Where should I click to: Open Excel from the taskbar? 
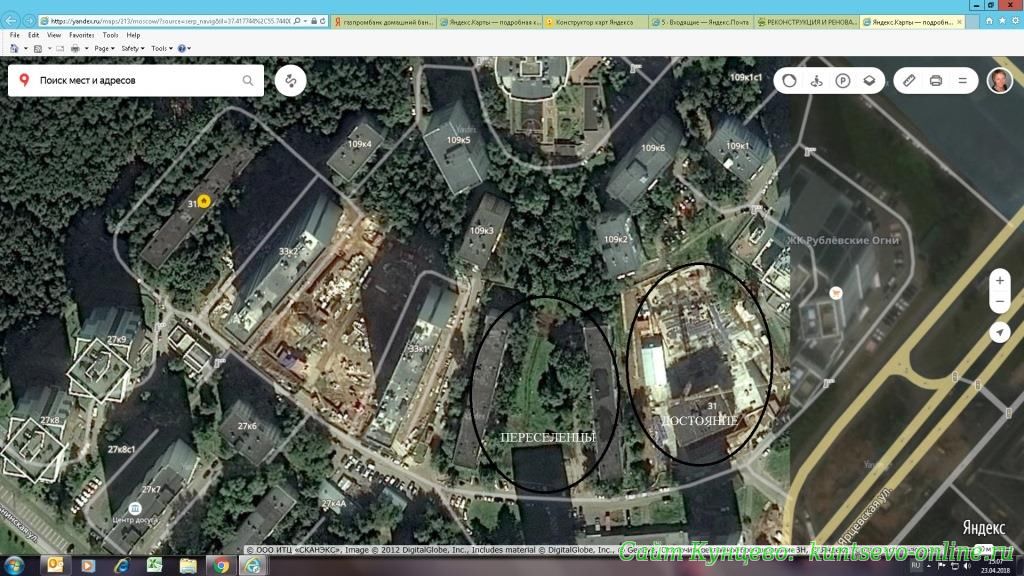[154, 565]
